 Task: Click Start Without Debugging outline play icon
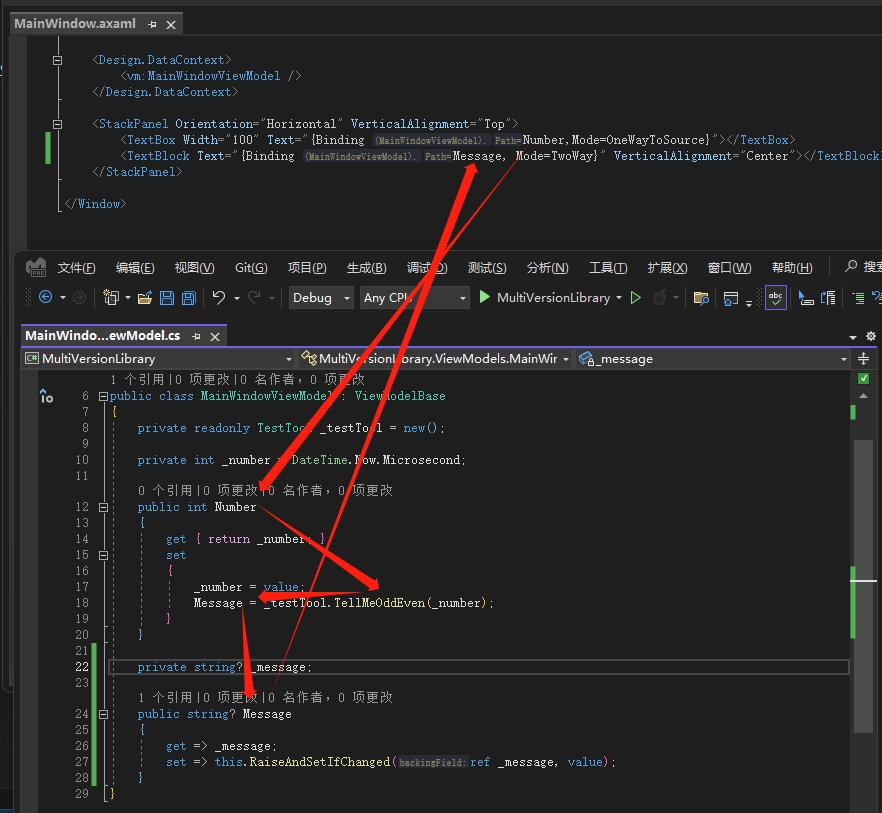(635, 297)
